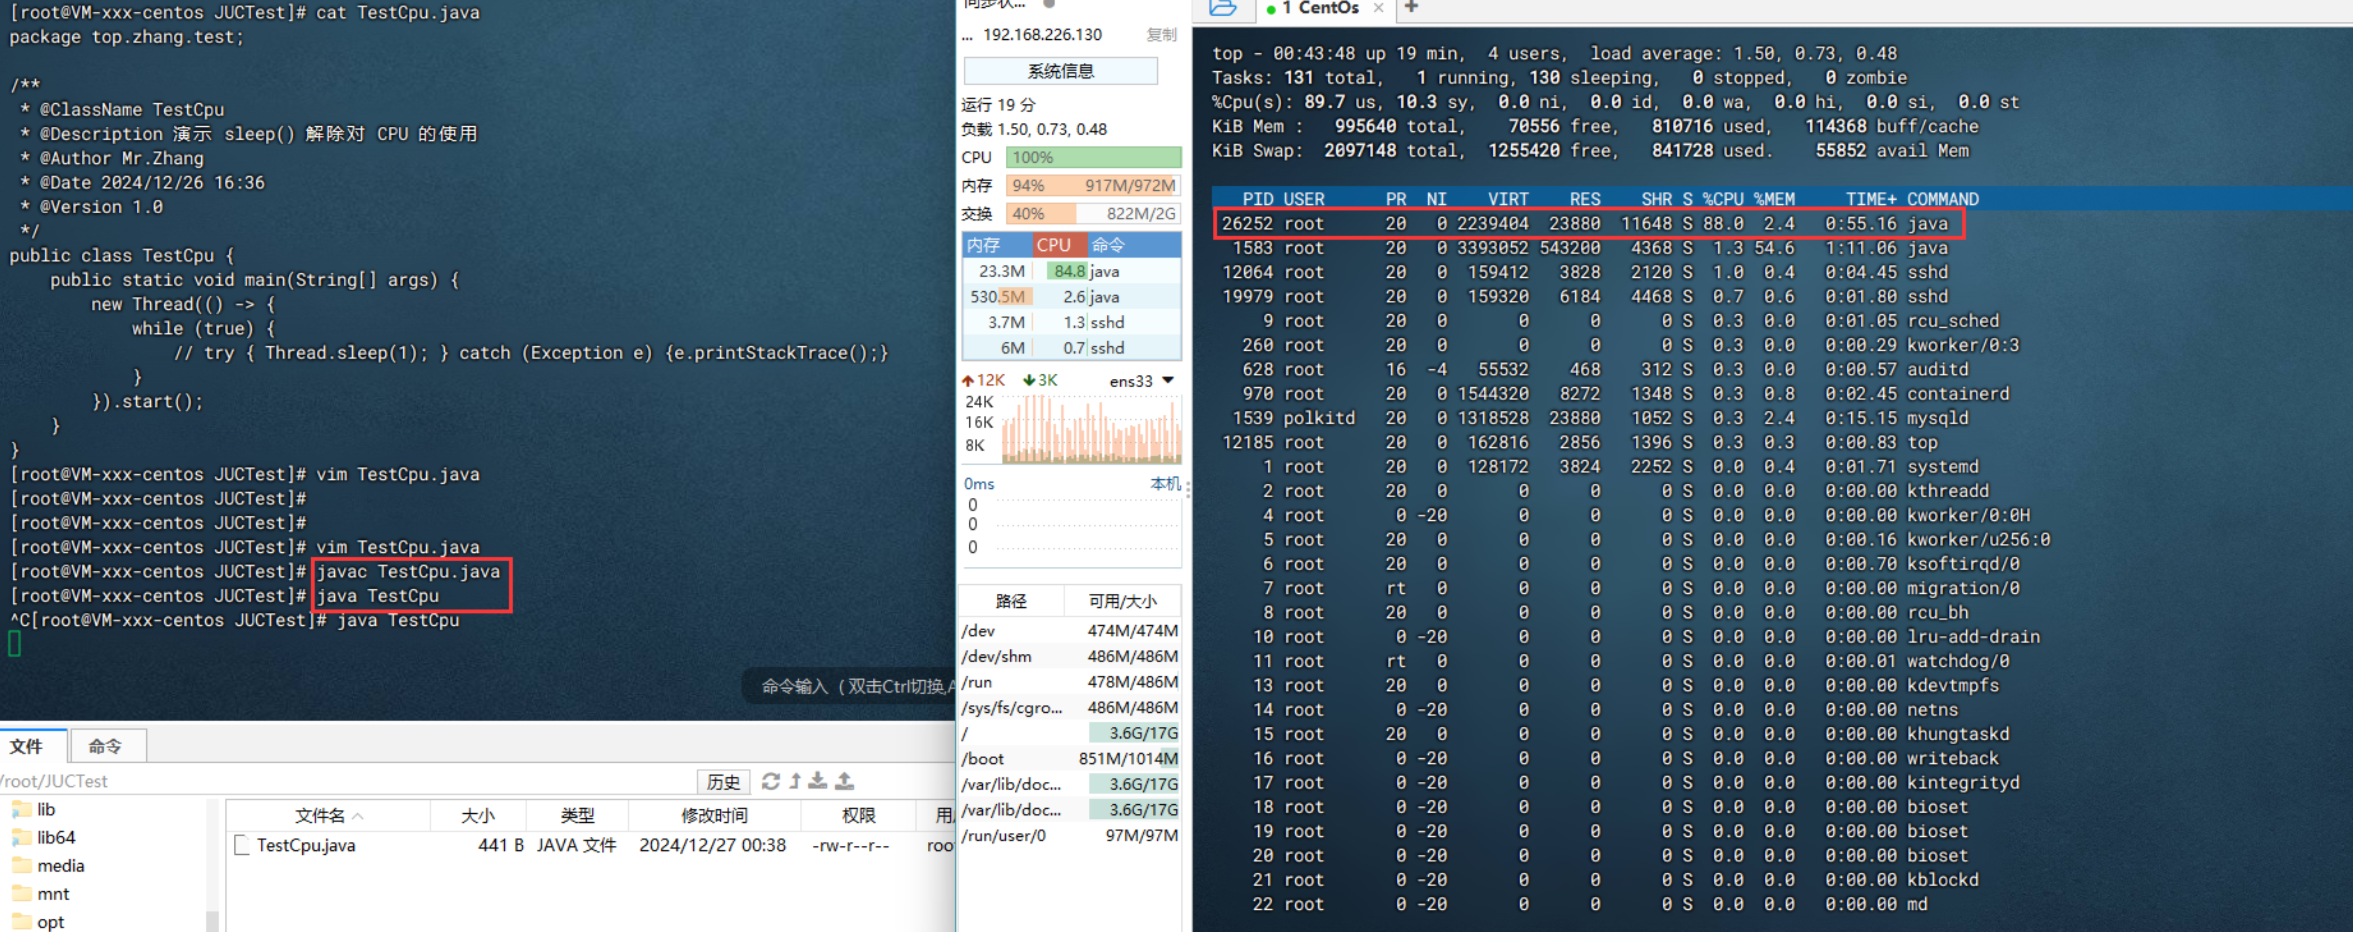Add a new session with plus icon
Viewport: 2353px width, 932px height.
(1411, 8)
